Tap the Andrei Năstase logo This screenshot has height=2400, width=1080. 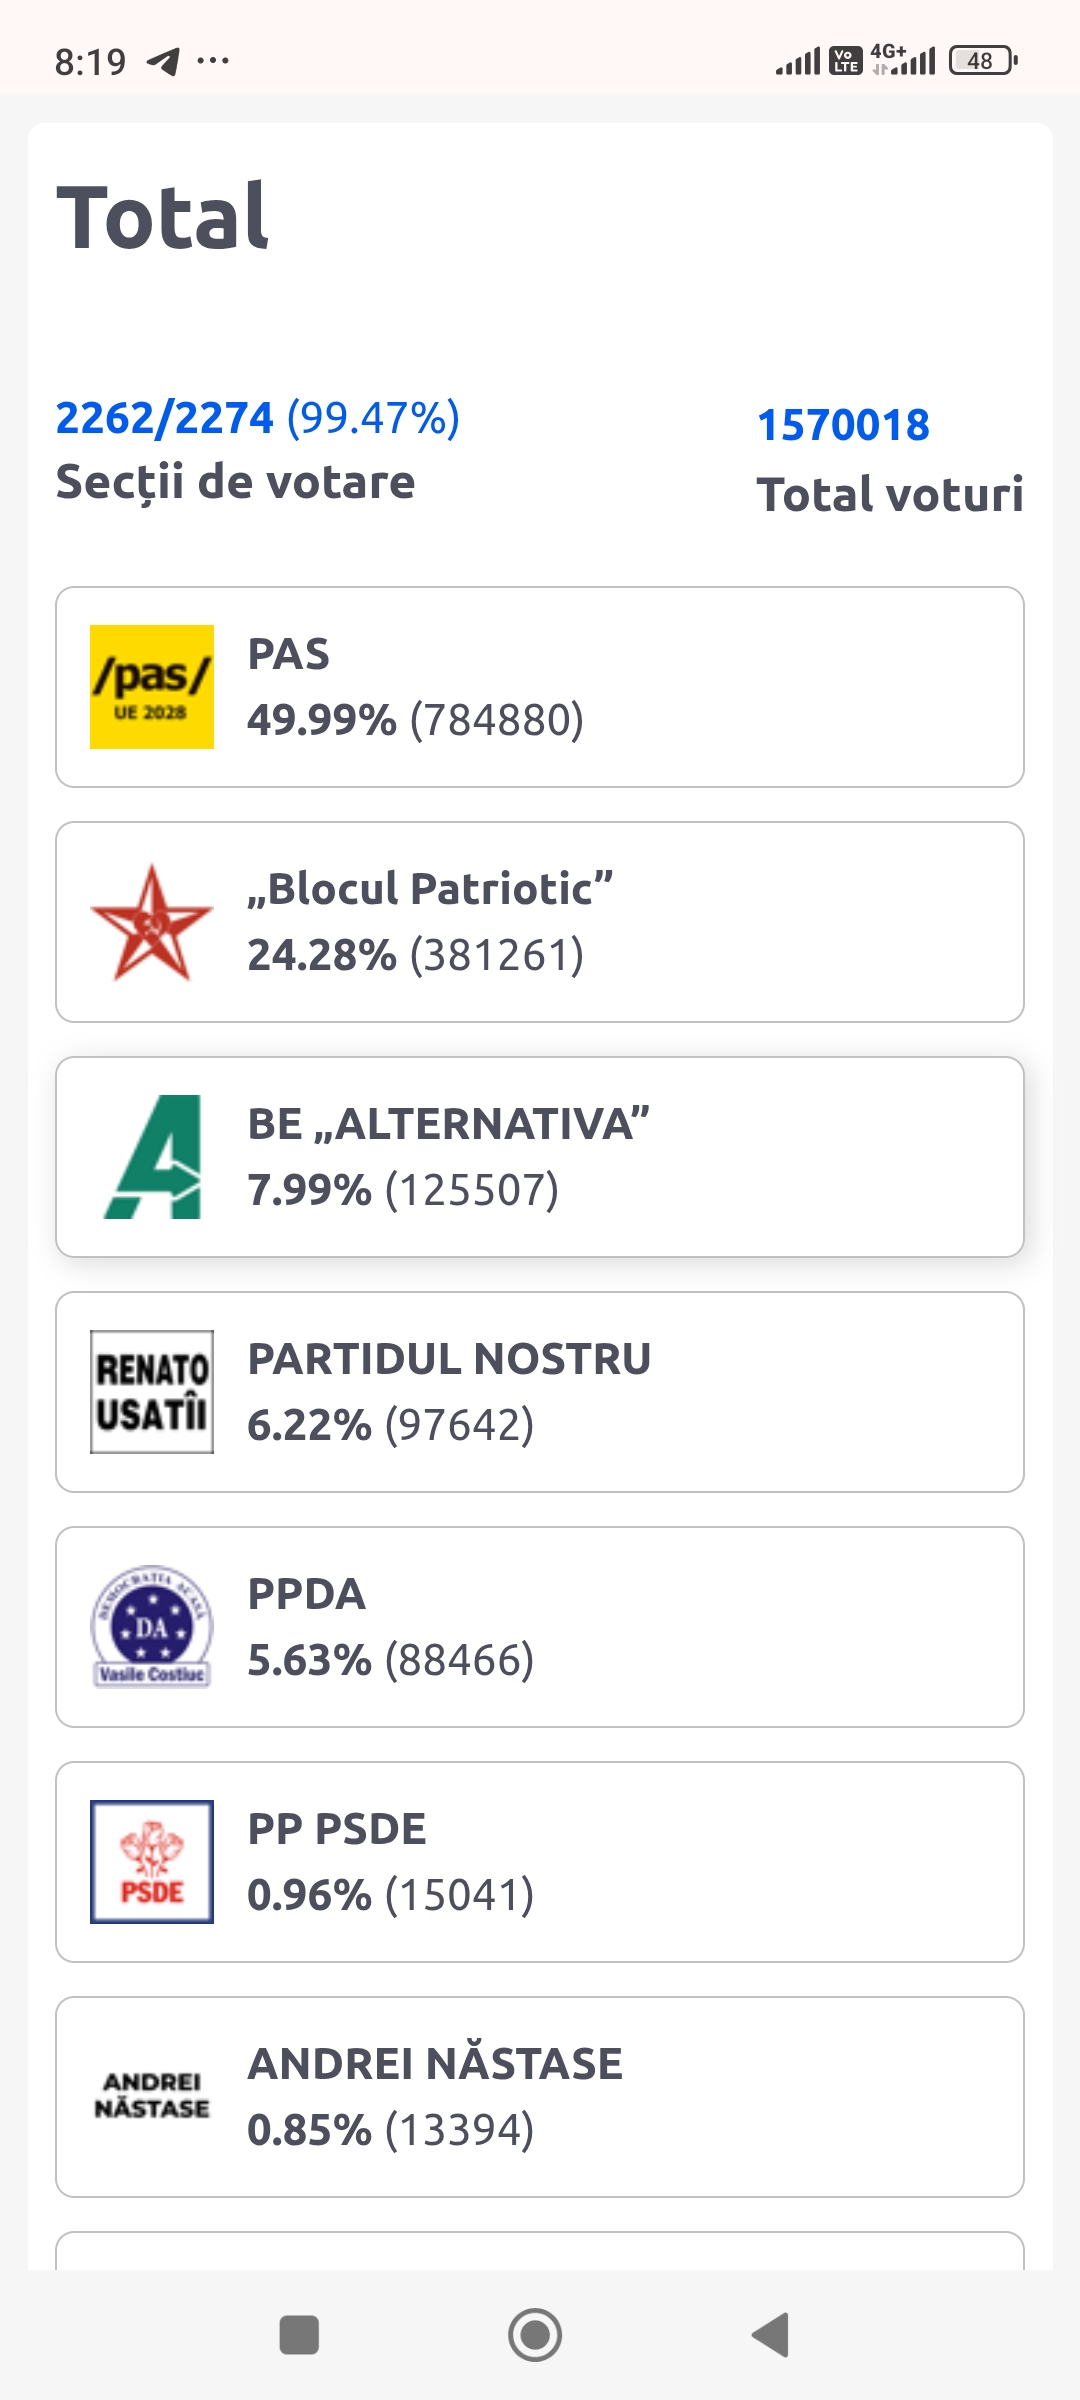[x=152, y=2095]
